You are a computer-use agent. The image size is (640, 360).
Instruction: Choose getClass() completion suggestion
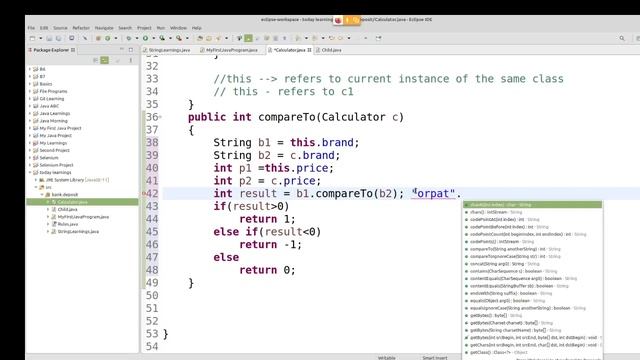pos(532,352)
